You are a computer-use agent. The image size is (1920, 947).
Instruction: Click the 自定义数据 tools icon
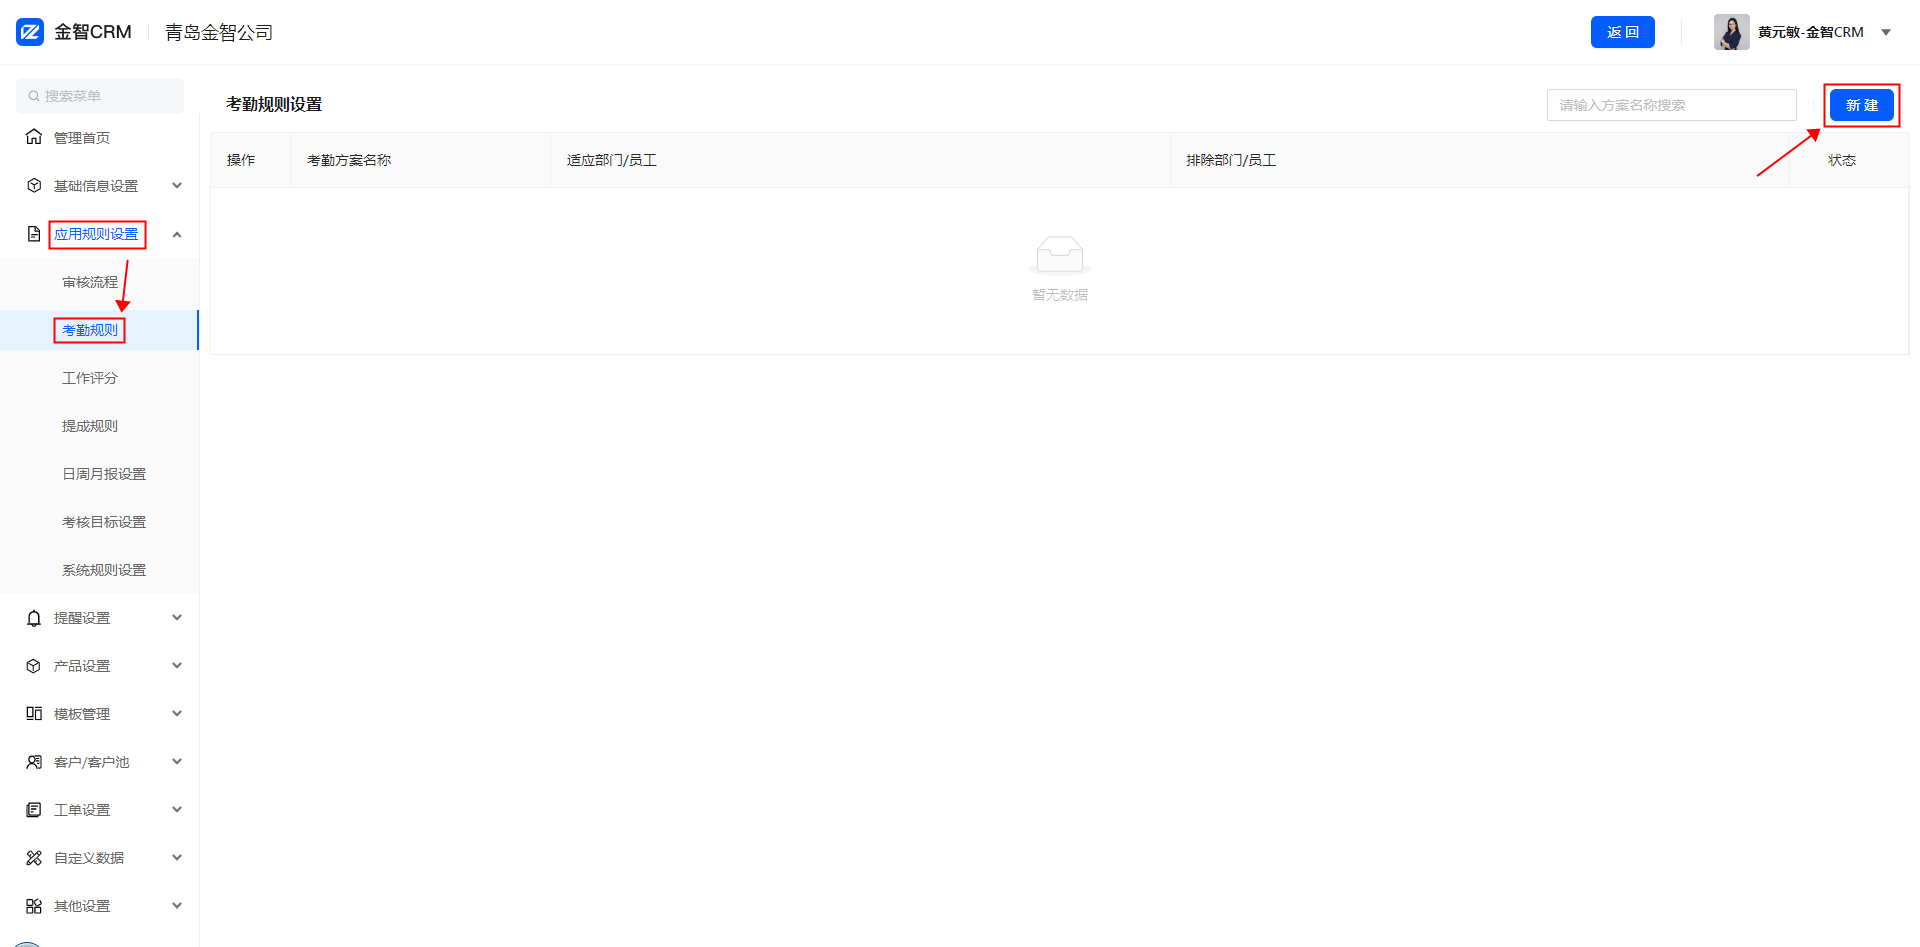(x=34, y=858)
